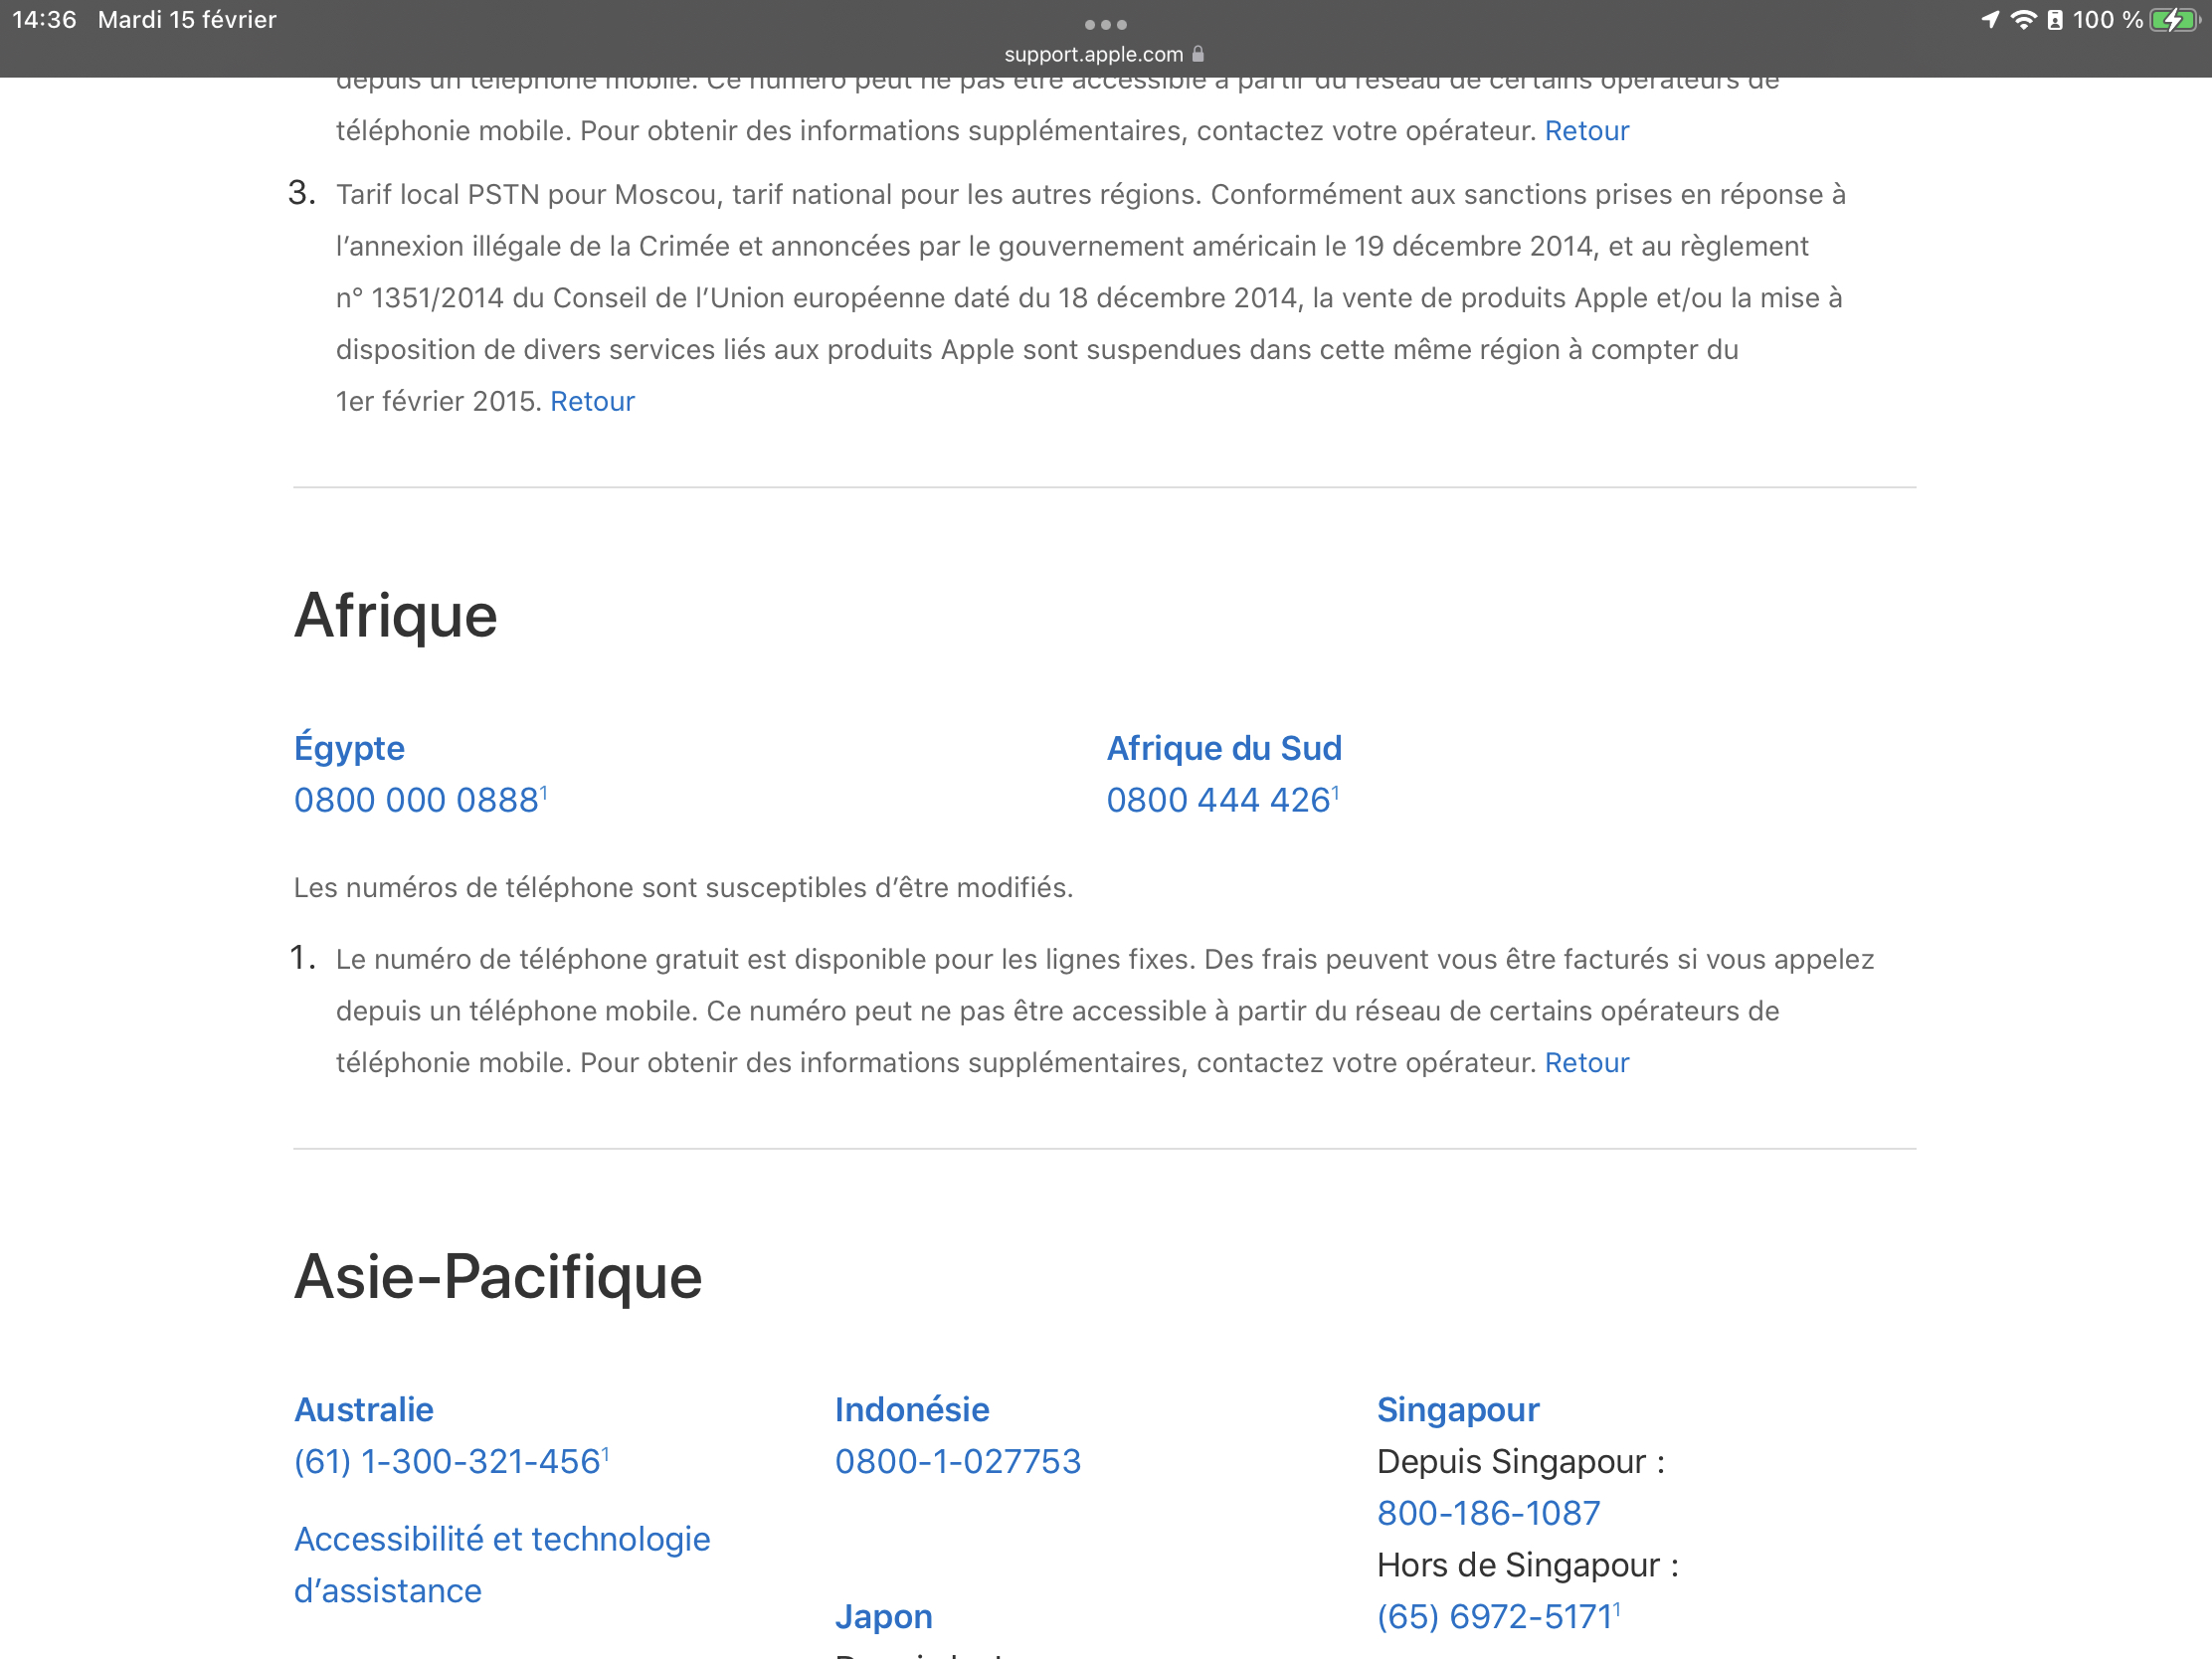
Task: Open the Australie country link
Action: (x=363, y=1409)
